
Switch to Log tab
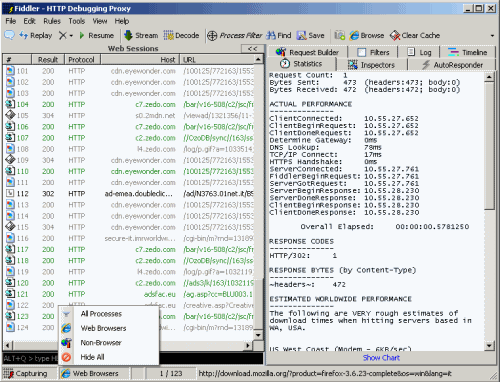point(419,52)
